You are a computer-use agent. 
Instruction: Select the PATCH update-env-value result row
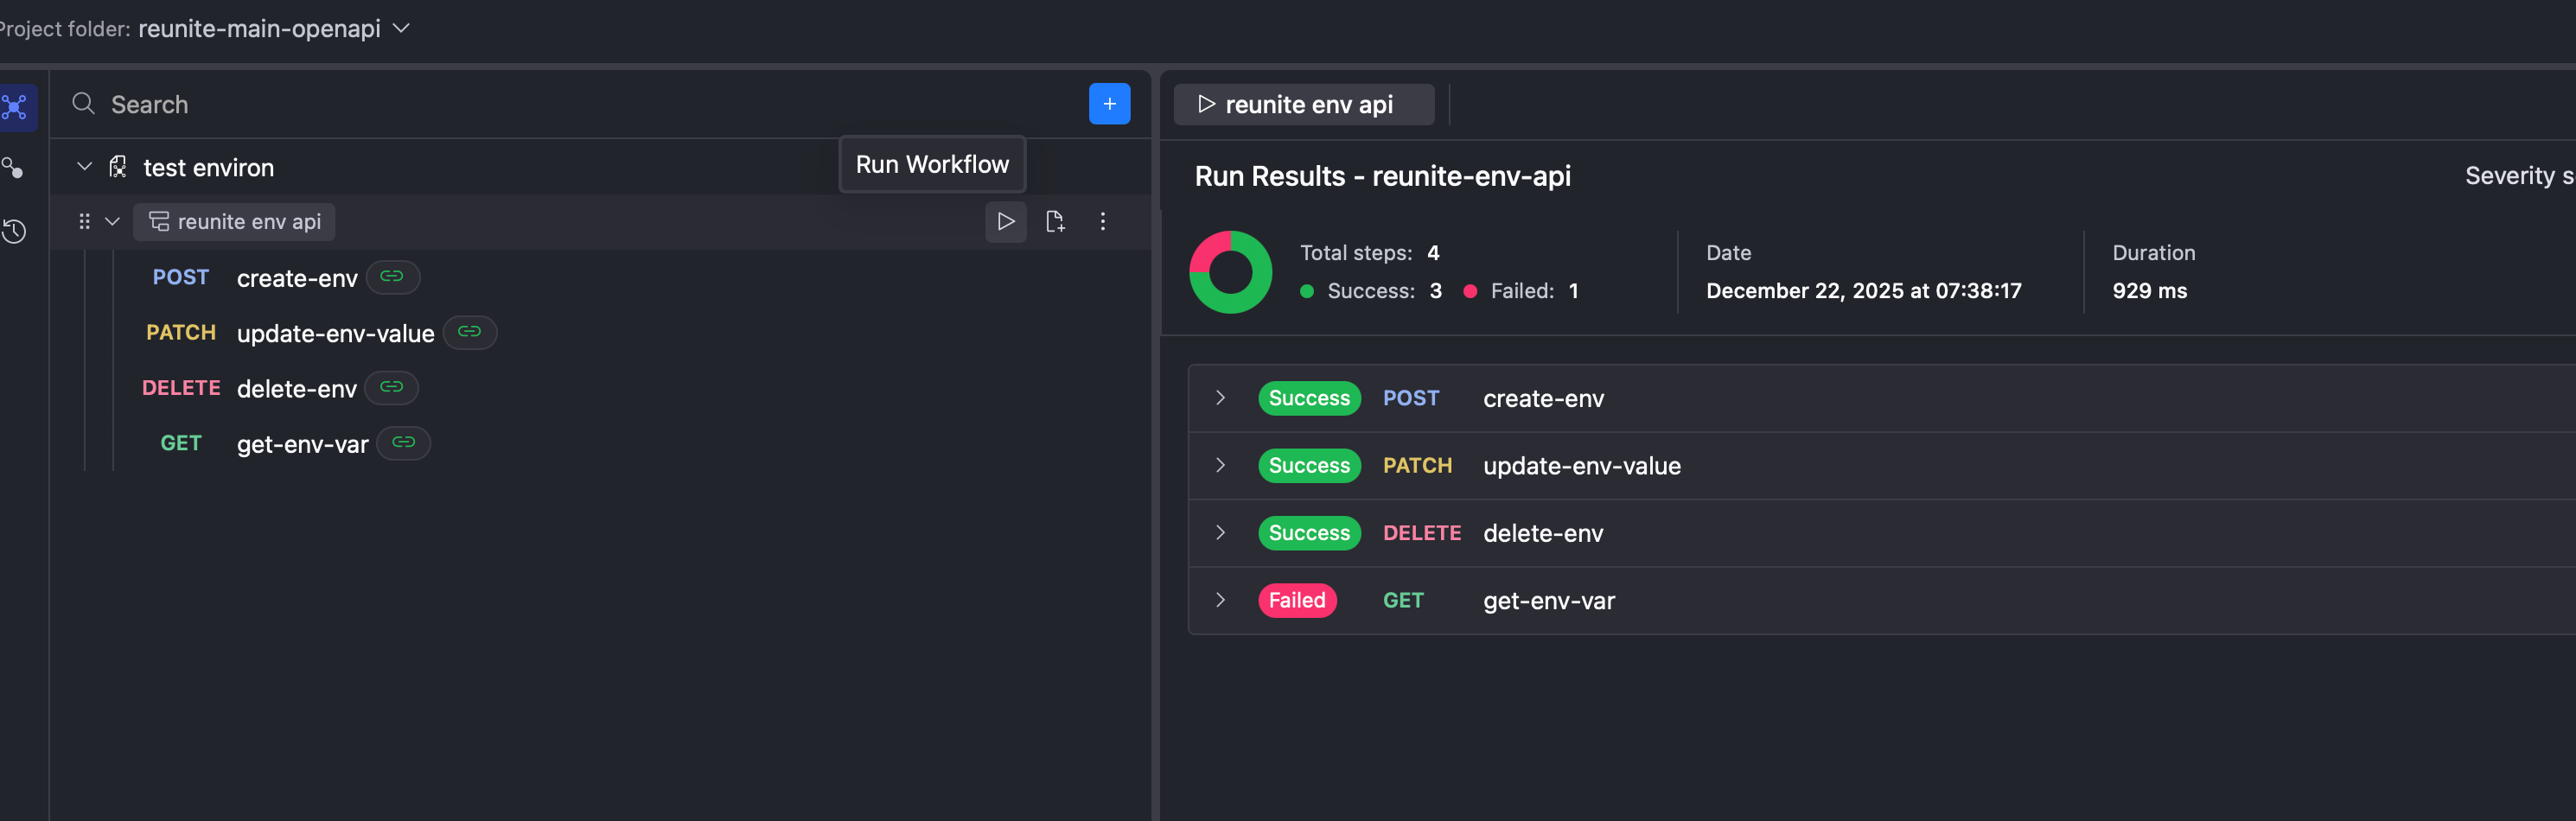tap(1580, 466)
